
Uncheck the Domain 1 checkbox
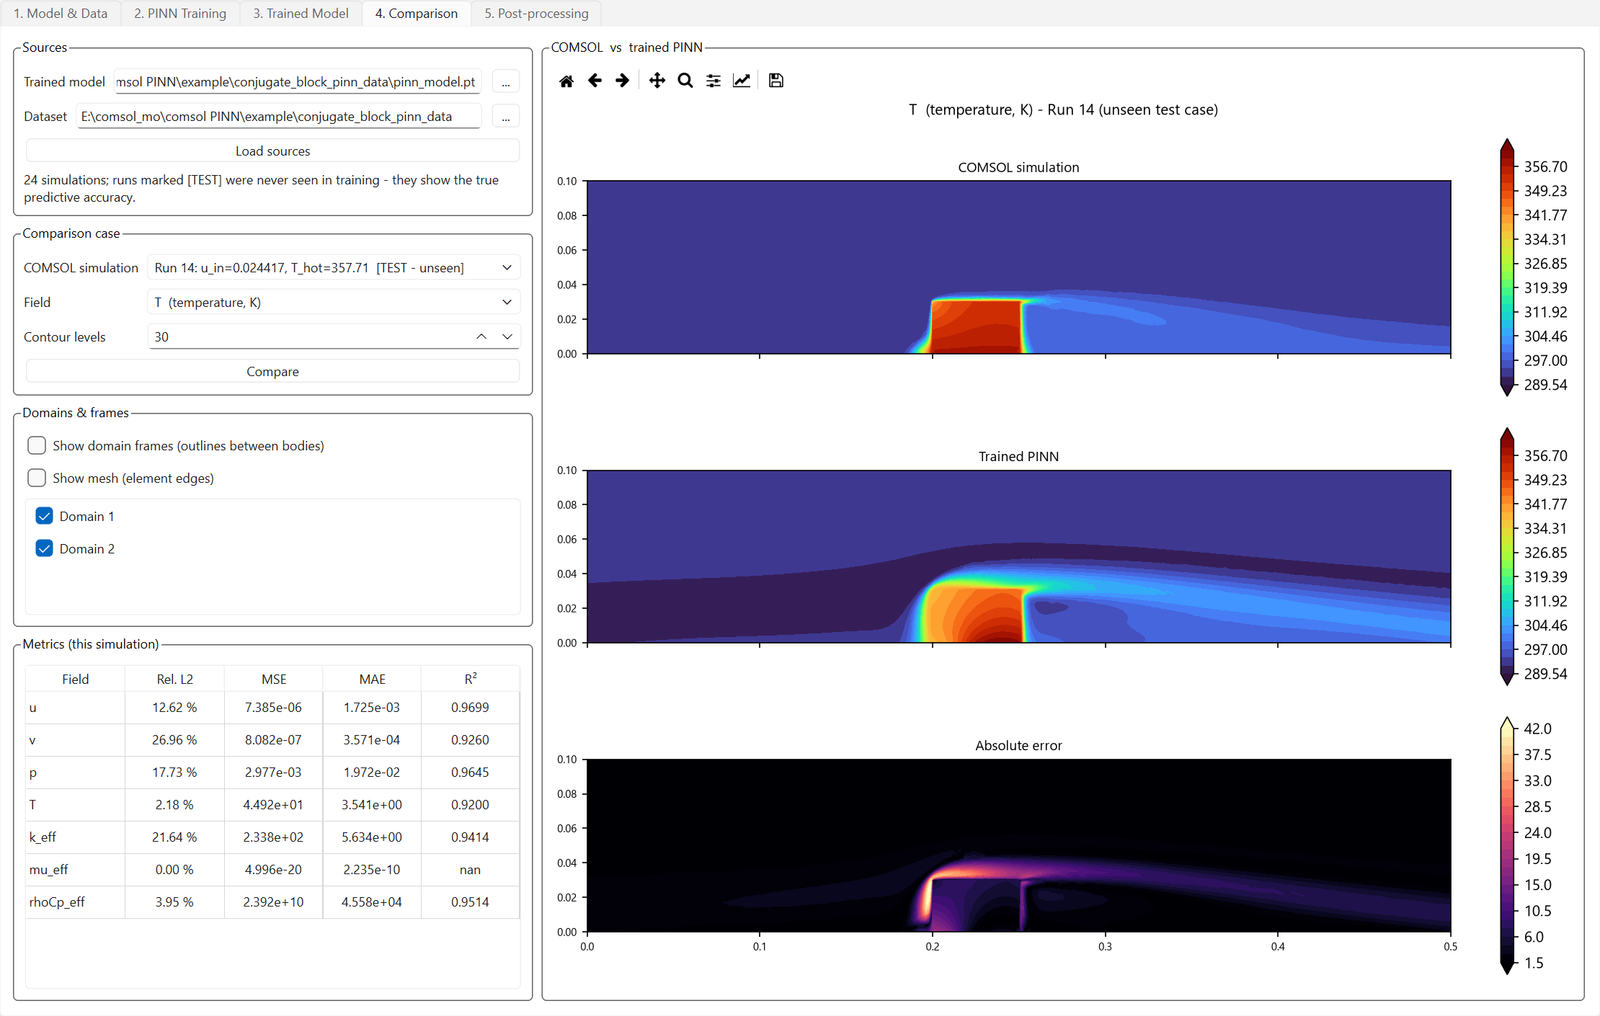pos(44,516)
